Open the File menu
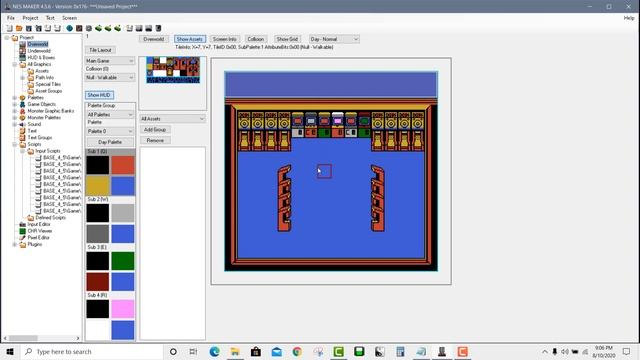 point(11,18)
